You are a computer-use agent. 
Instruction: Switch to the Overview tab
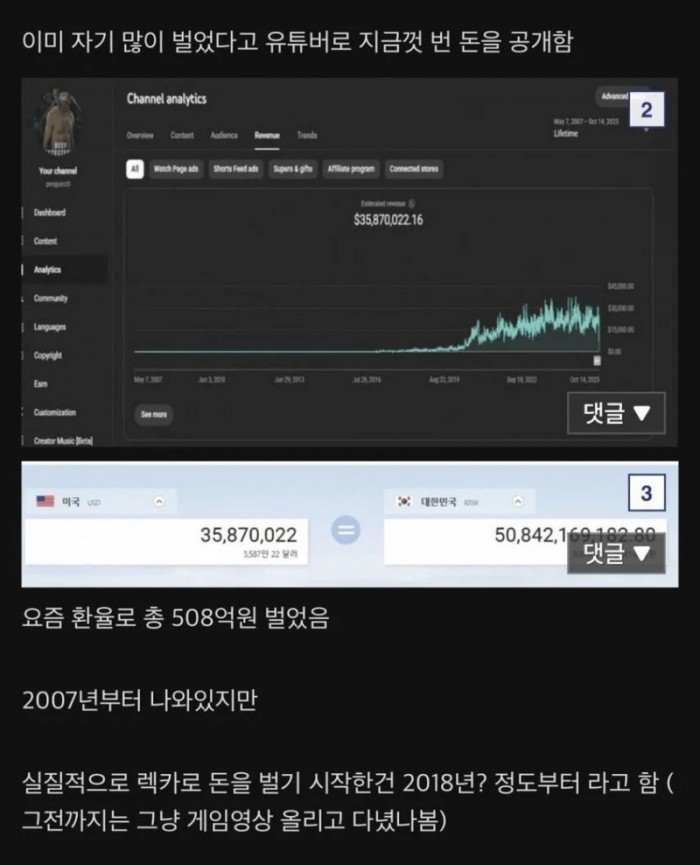pos(140,135)
